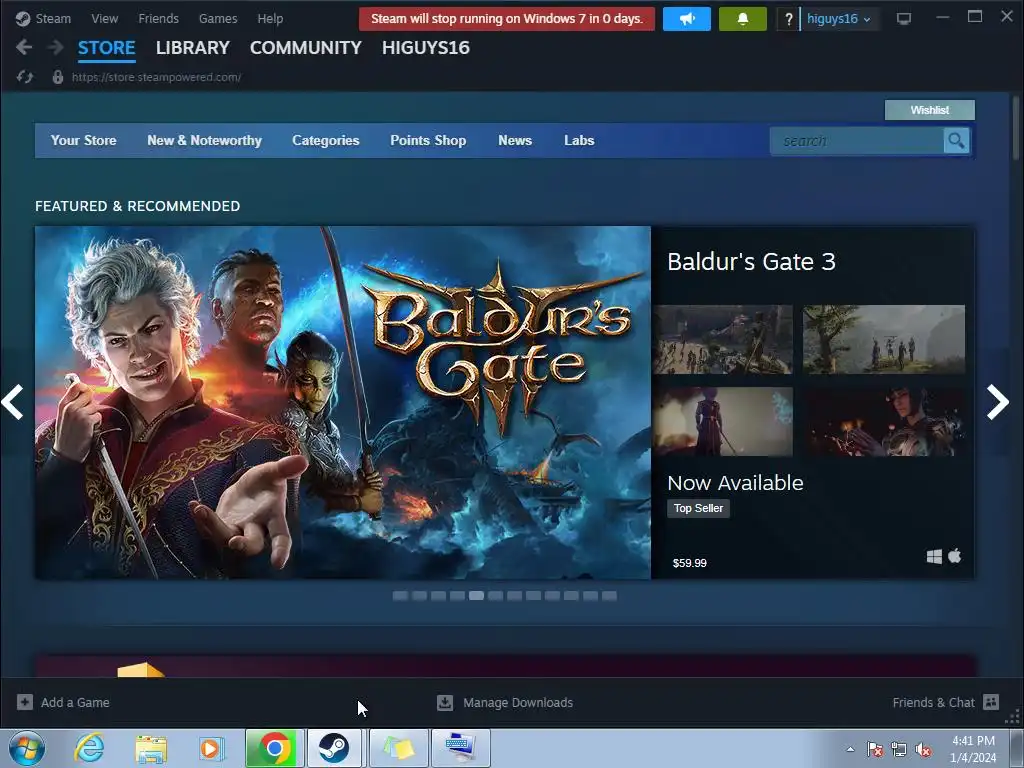
Task: Open the Games menu
Action: click(218, 18)
